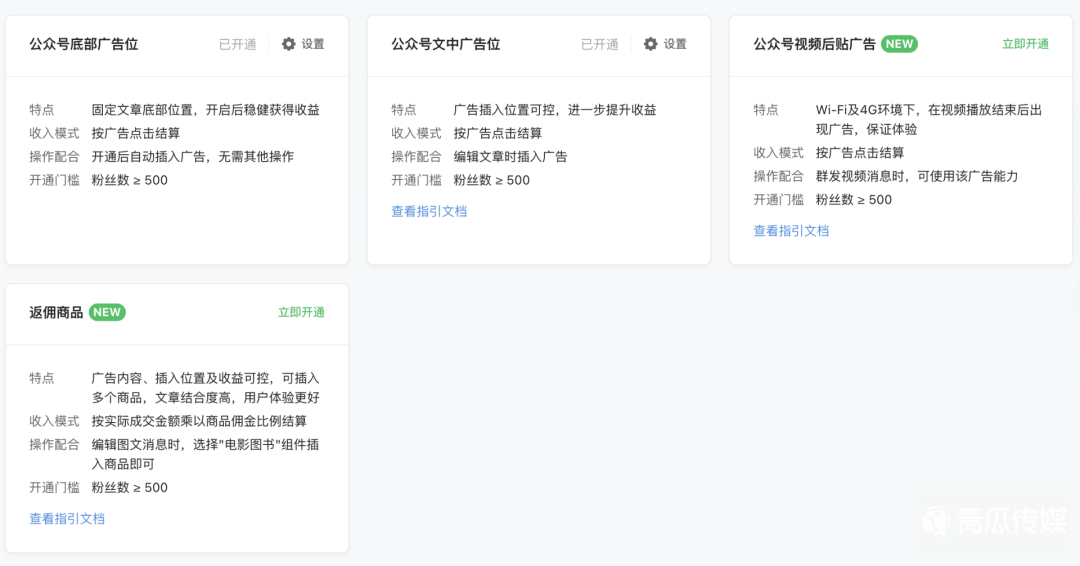
Task: Click the gear icon in 公众号底部广告位 card
Action: click(x=289, y=44)
